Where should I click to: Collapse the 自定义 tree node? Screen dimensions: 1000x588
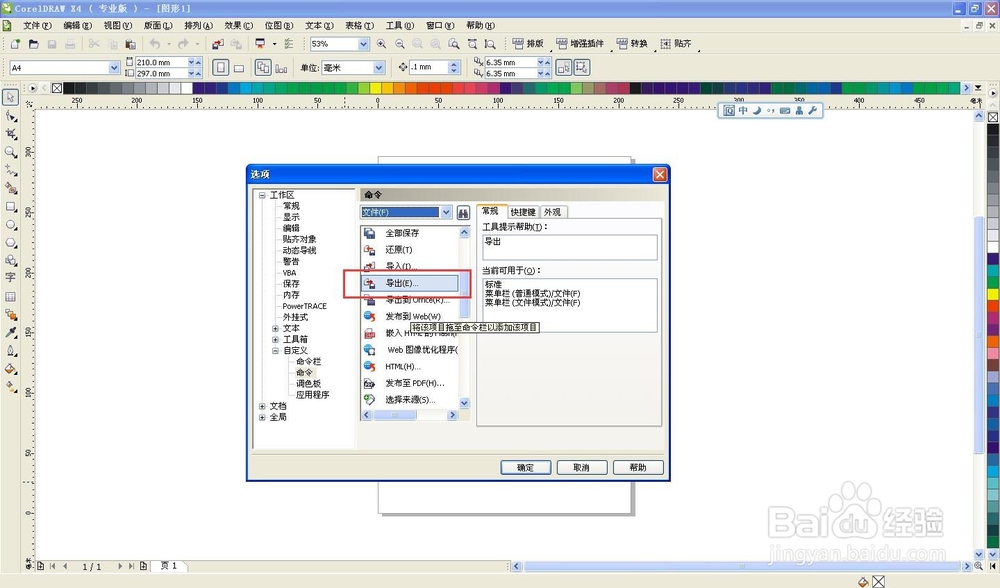[276, 351]
